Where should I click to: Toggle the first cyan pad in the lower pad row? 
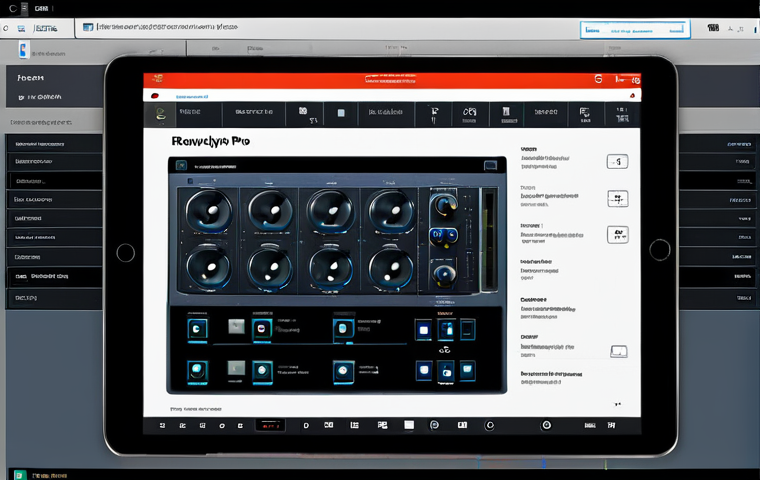pyautogui.click(x=197, y=371)
